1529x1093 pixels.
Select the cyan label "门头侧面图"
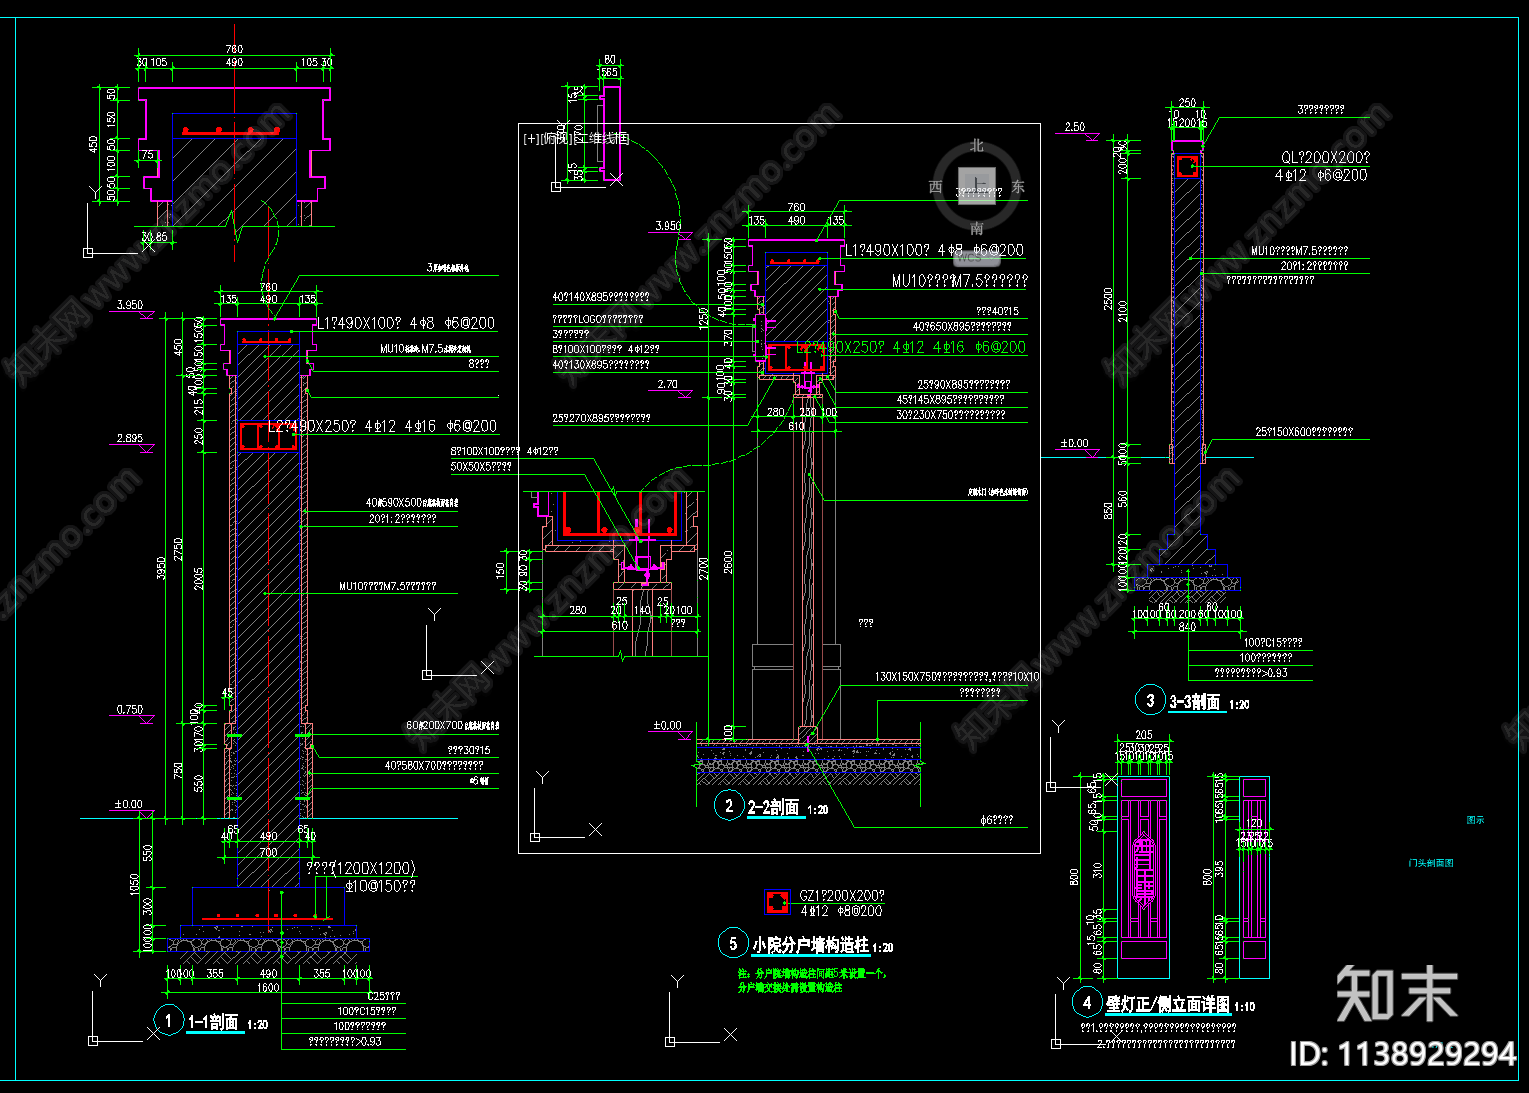[x=1431, y=862]
